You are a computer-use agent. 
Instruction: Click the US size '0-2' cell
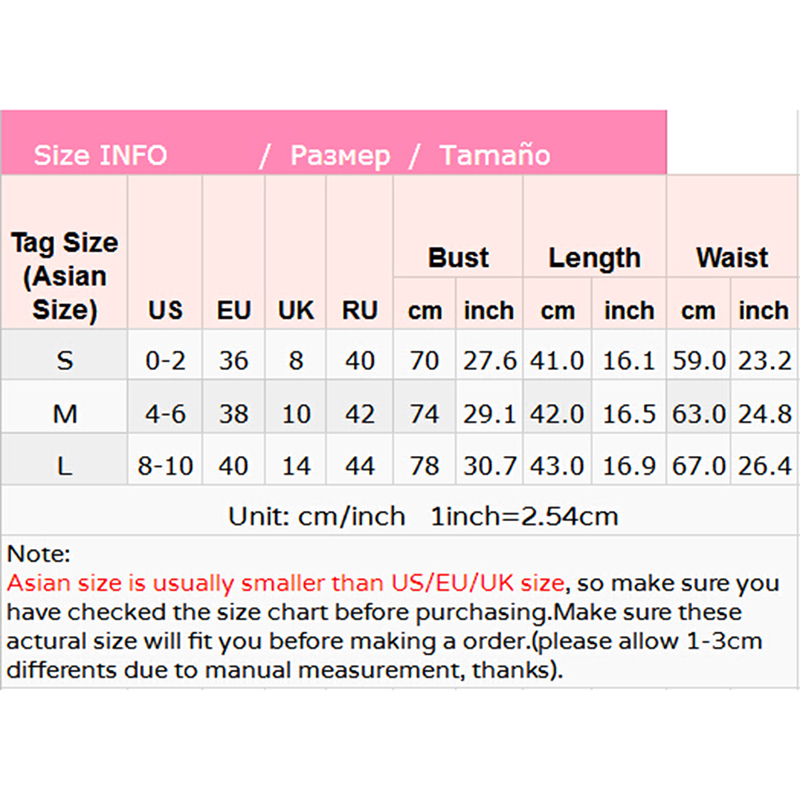[165, 359]
